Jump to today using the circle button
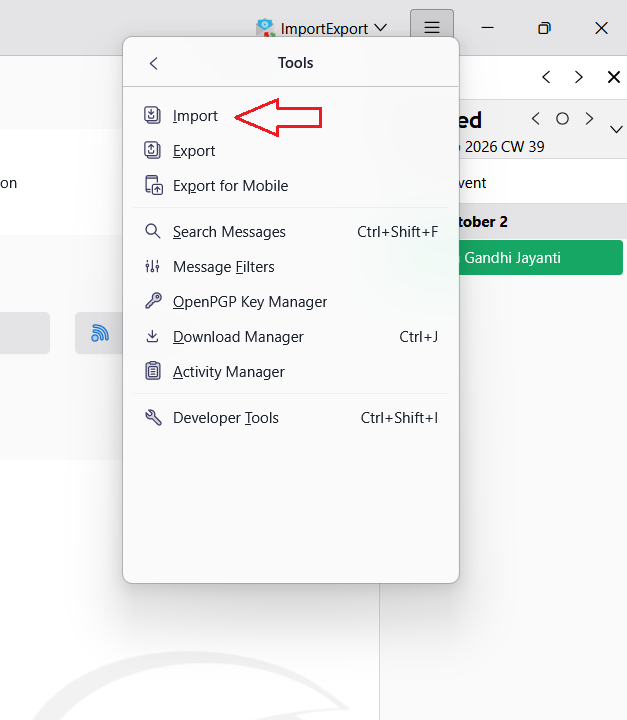 pos(562,119)
